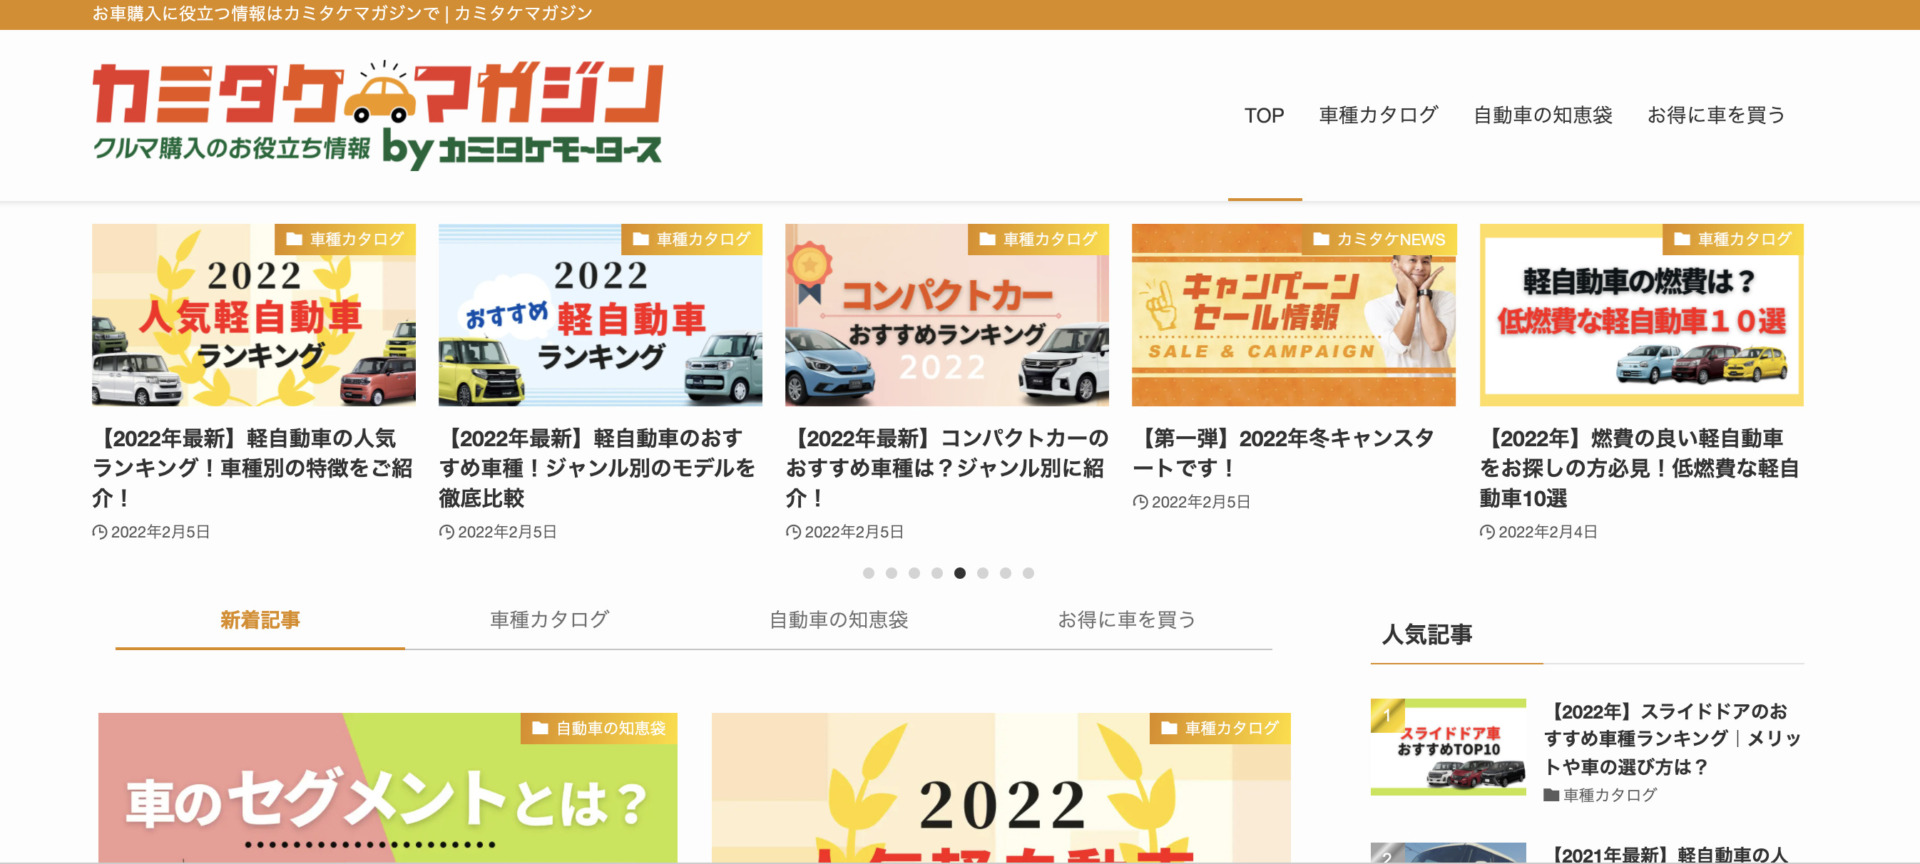Open the カミタケマガジン logo home link
1920x864 pixels.
tap(378, 114)
